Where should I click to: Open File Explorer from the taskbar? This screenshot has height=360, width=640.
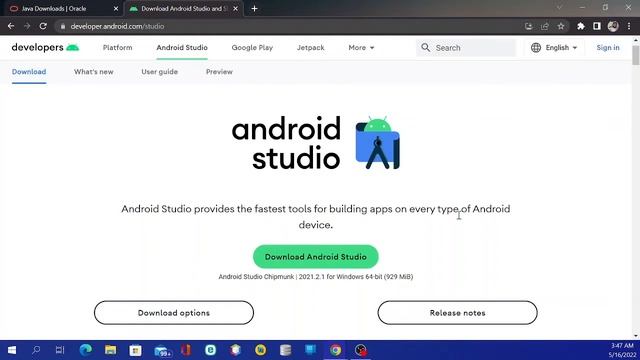(x=110, y=350)
